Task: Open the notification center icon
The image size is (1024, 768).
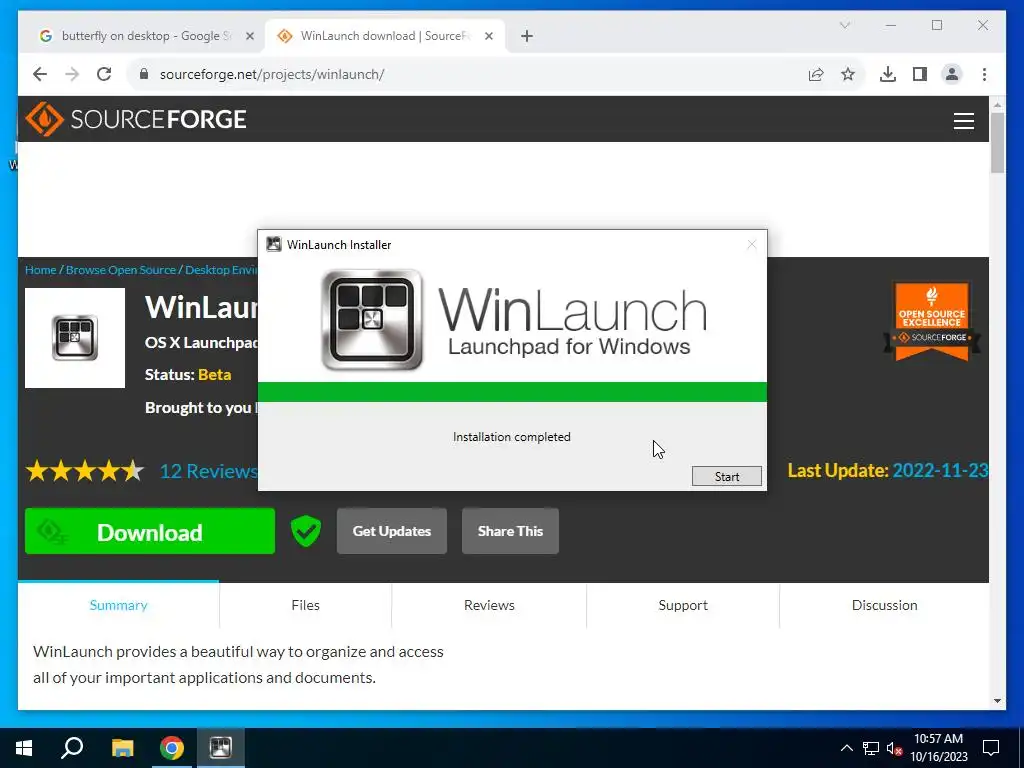Action: (991, 748)
